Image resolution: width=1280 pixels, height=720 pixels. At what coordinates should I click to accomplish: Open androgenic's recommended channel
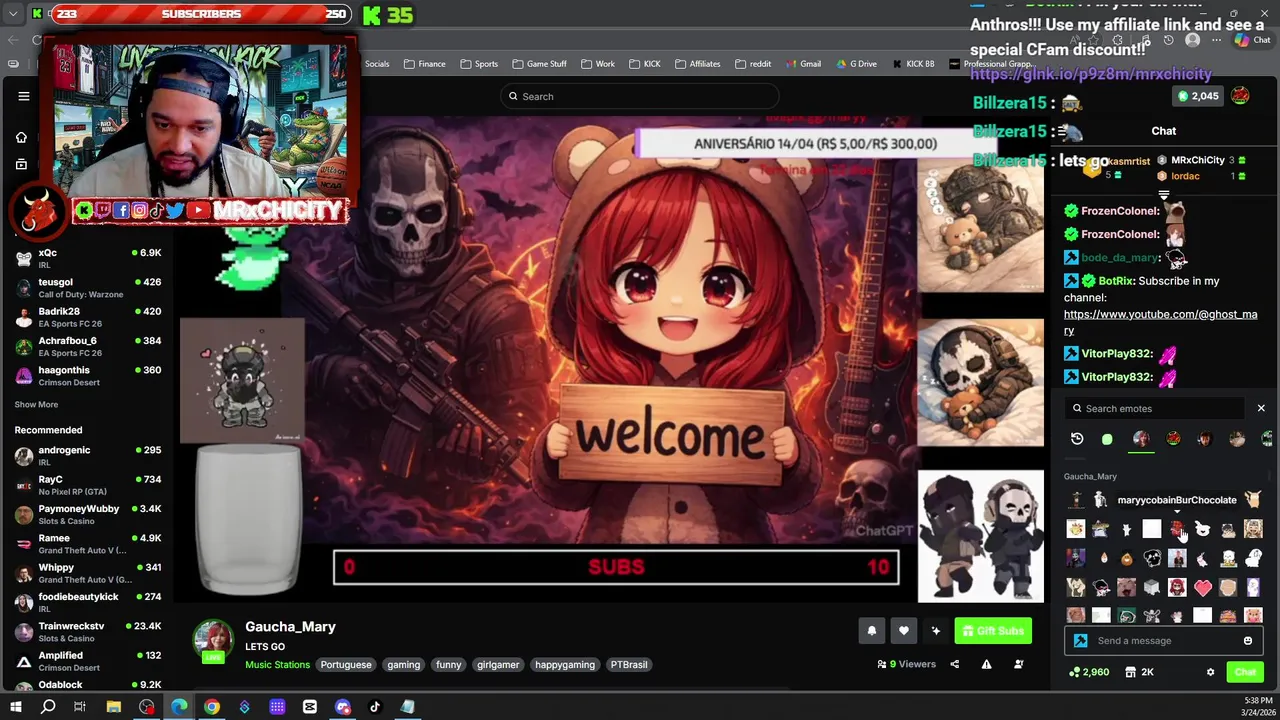pyautogui.click(x=88, y=455)
